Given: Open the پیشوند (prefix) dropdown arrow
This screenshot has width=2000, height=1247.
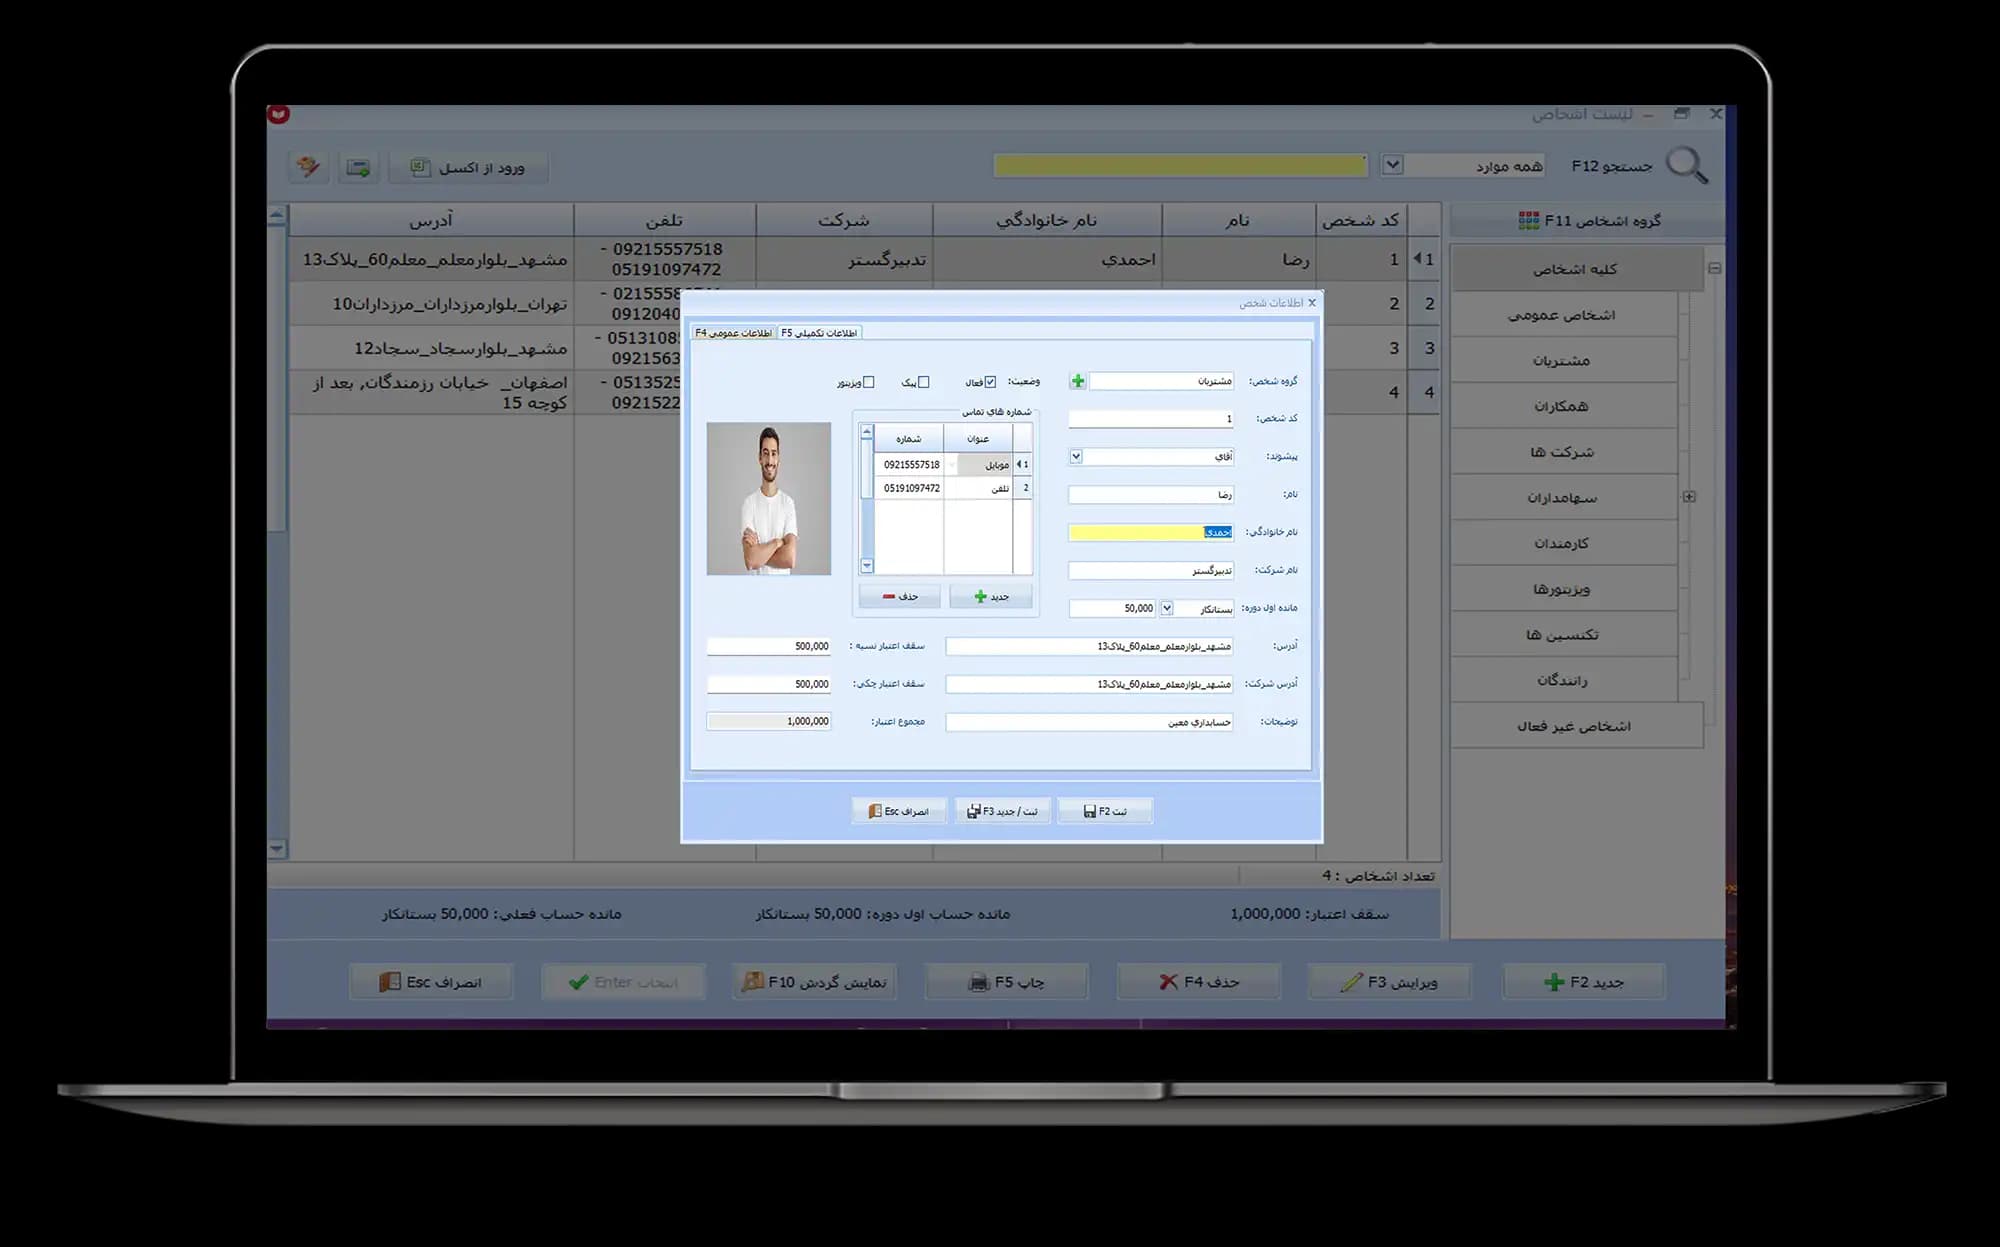Looking at the screenshot, I should tap(1076, 456).
